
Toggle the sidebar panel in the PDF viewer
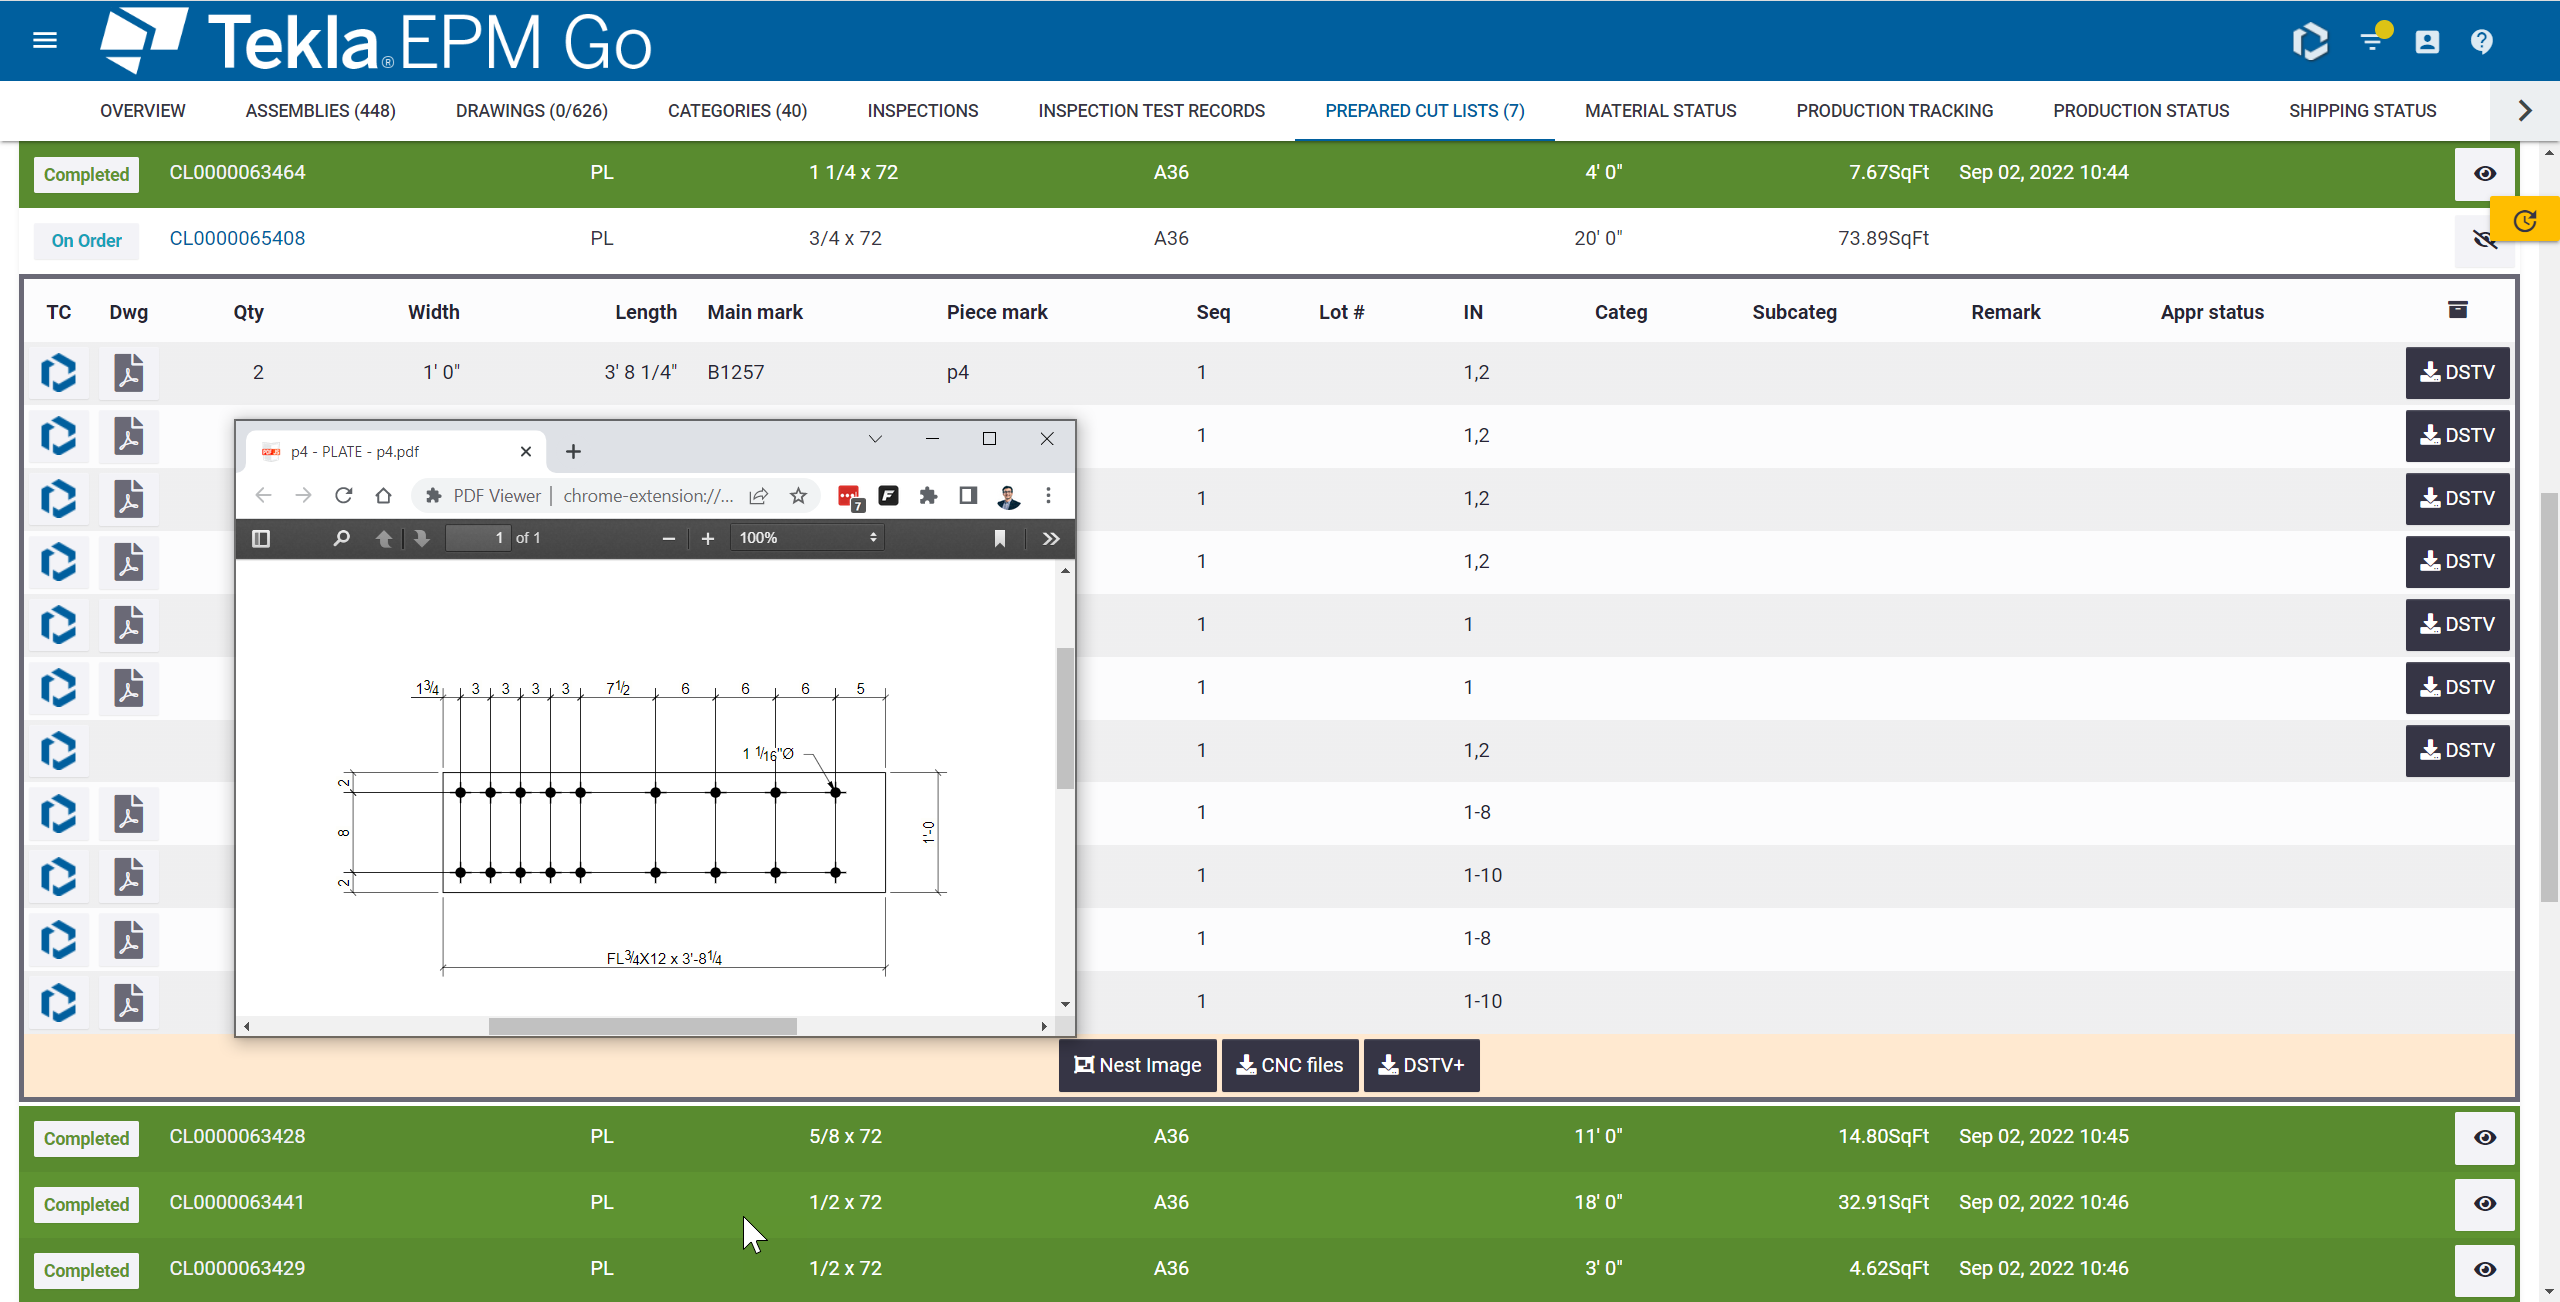click(261, 538)
